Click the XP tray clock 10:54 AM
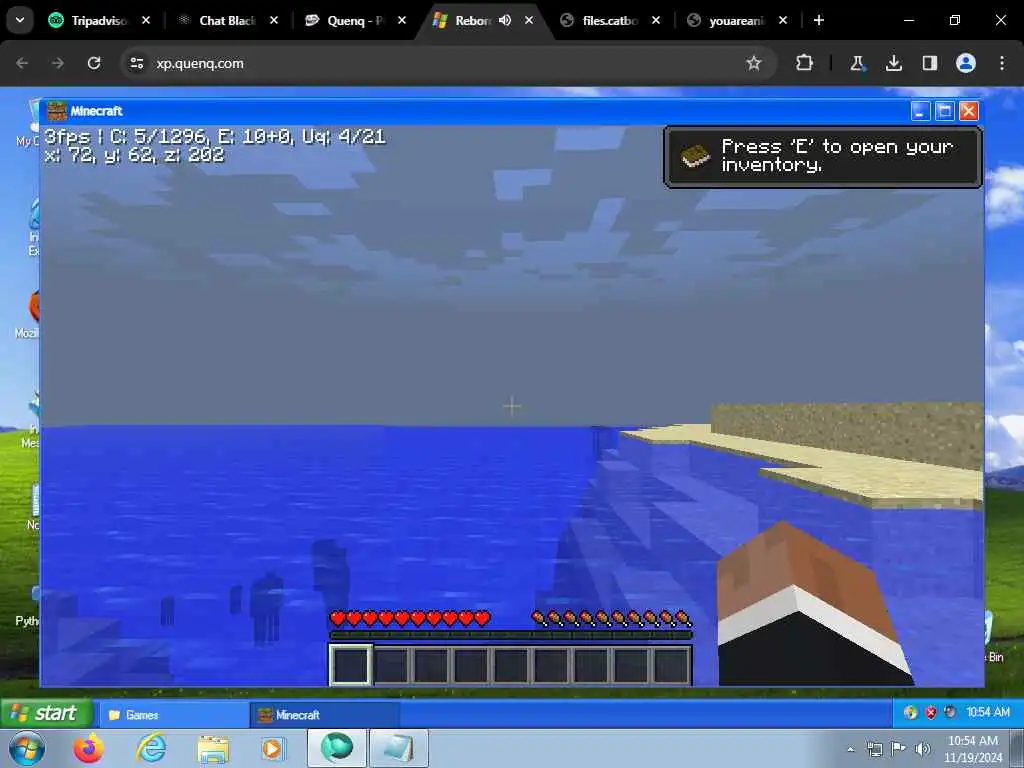The image size is (1024, 768). [987, 712]
